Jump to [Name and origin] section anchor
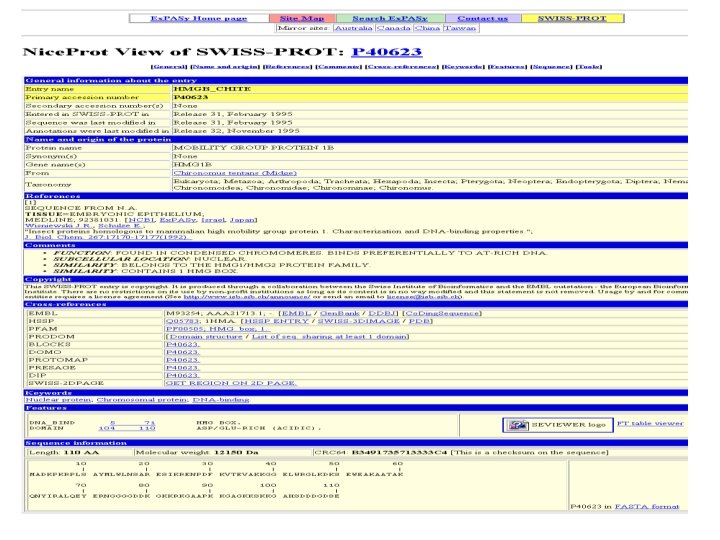The image size is (720, 540). coord(225,67)
